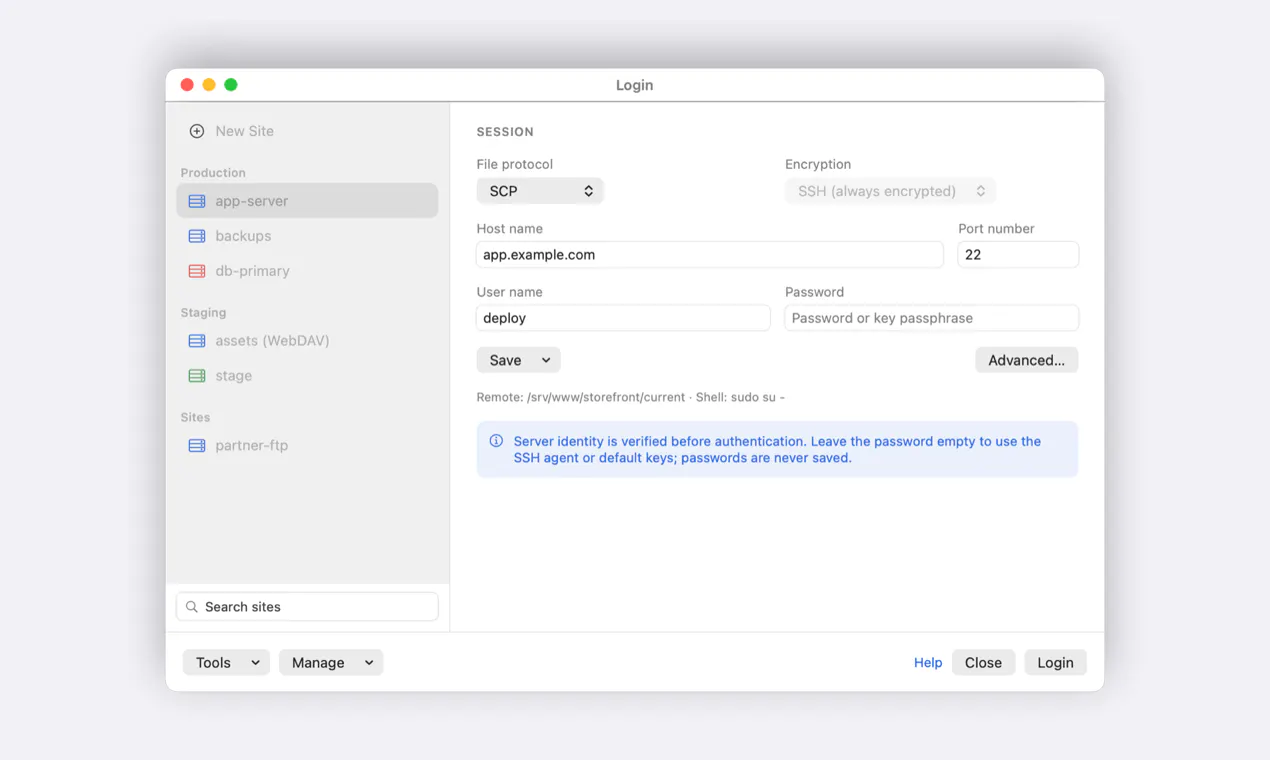Focus the User name field
The image size is (1270, 760).
(x=623, y=318)
